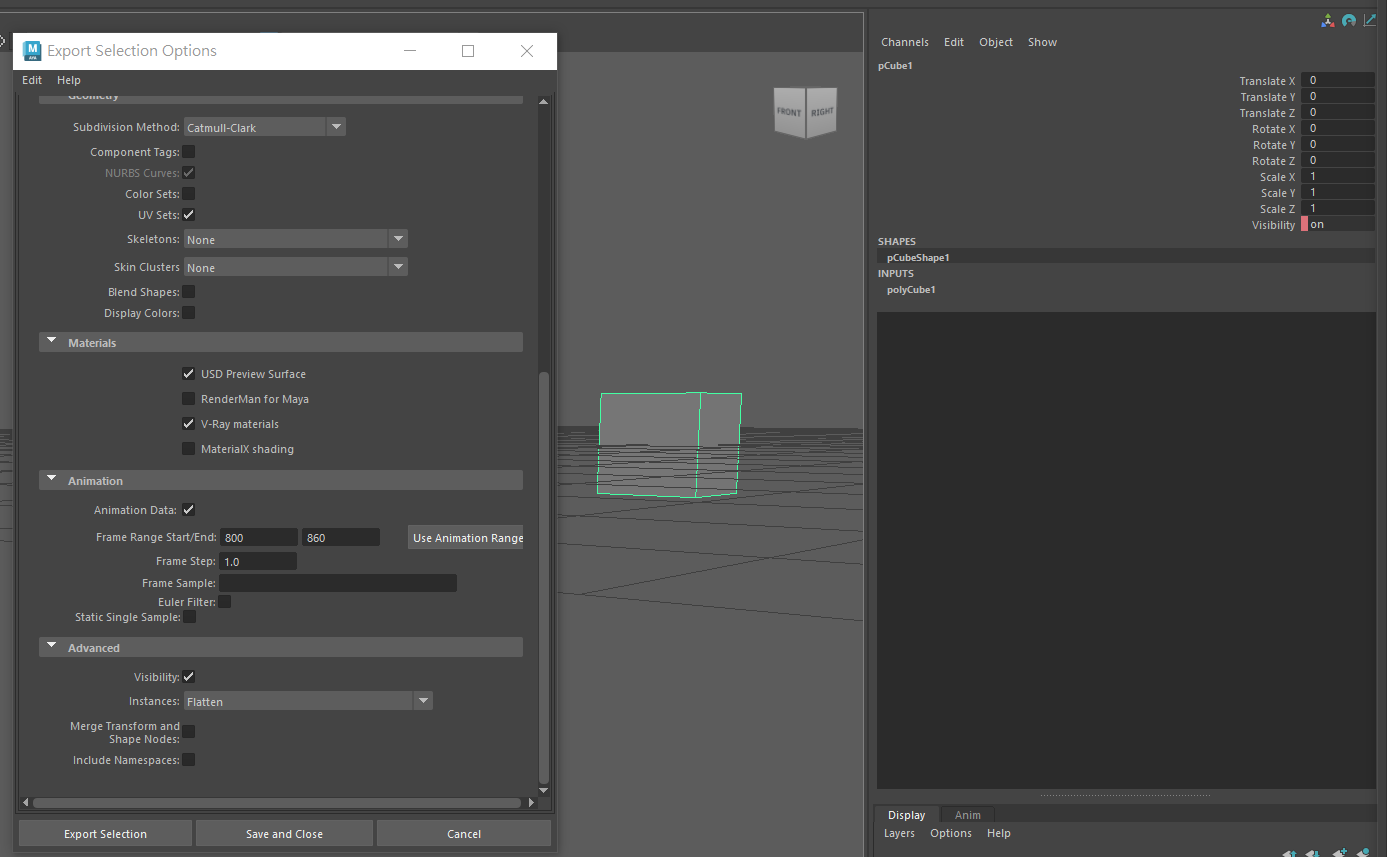
Task: Switch to the Anim layer tab
Action: 968,815
